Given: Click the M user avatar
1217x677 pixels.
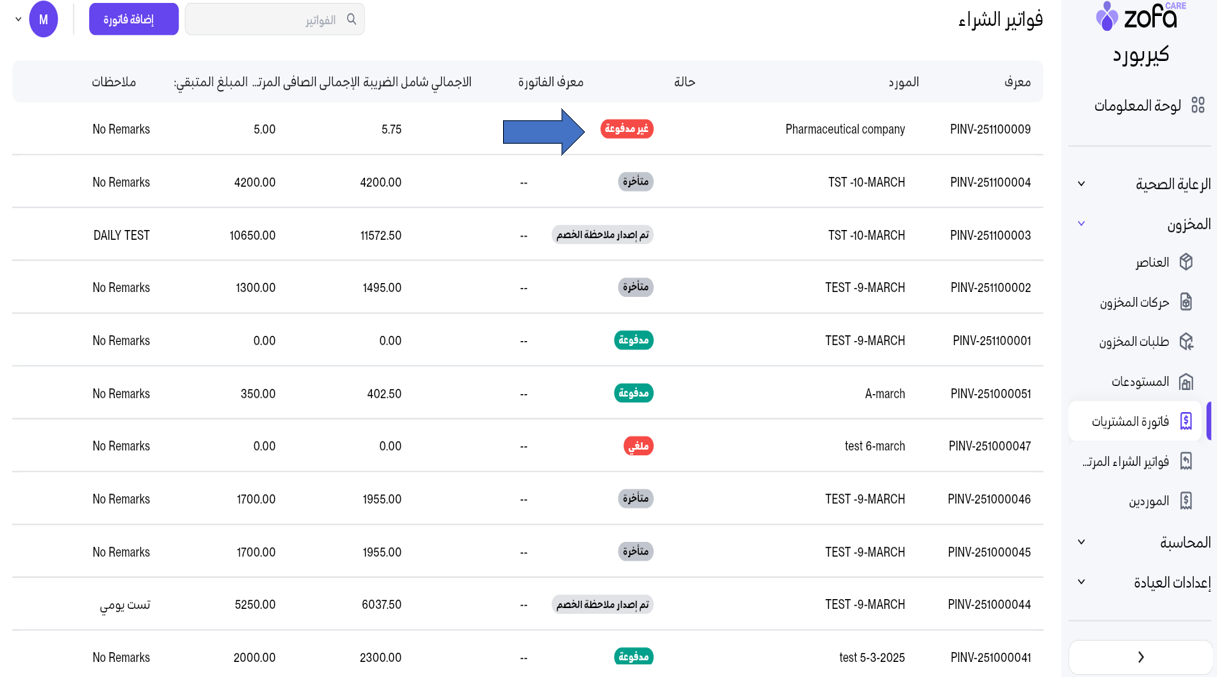Looking at the screenshot, I should coord(43,19).
